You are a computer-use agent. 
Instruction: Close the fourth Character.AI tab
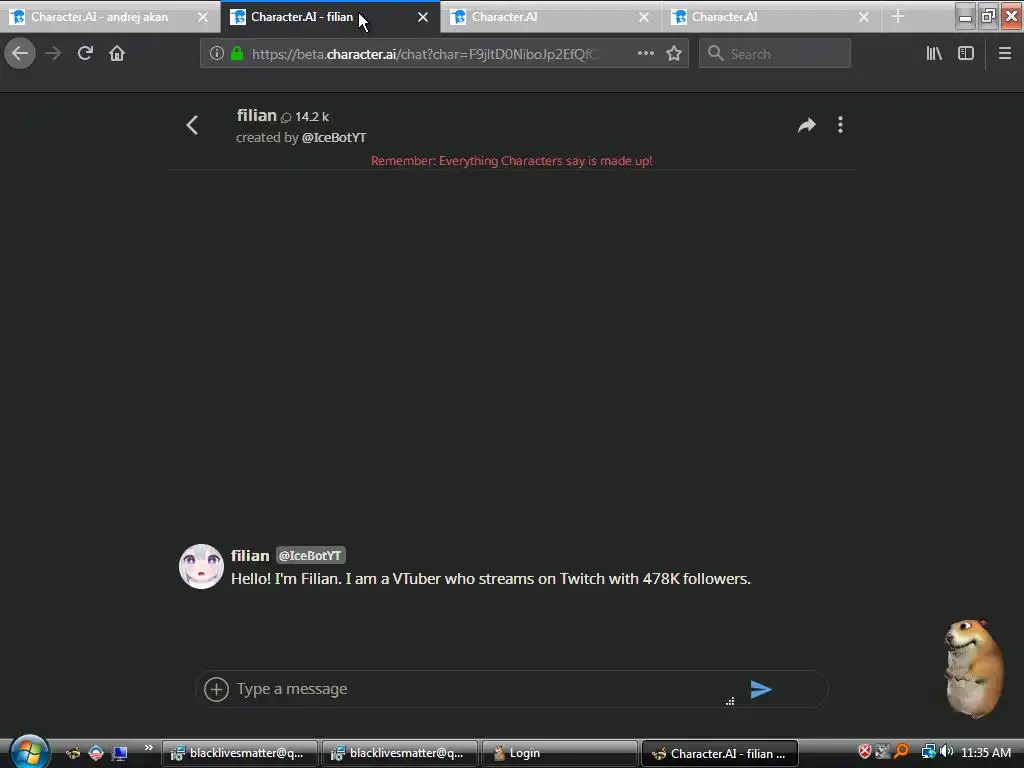[x=863, y=17]
